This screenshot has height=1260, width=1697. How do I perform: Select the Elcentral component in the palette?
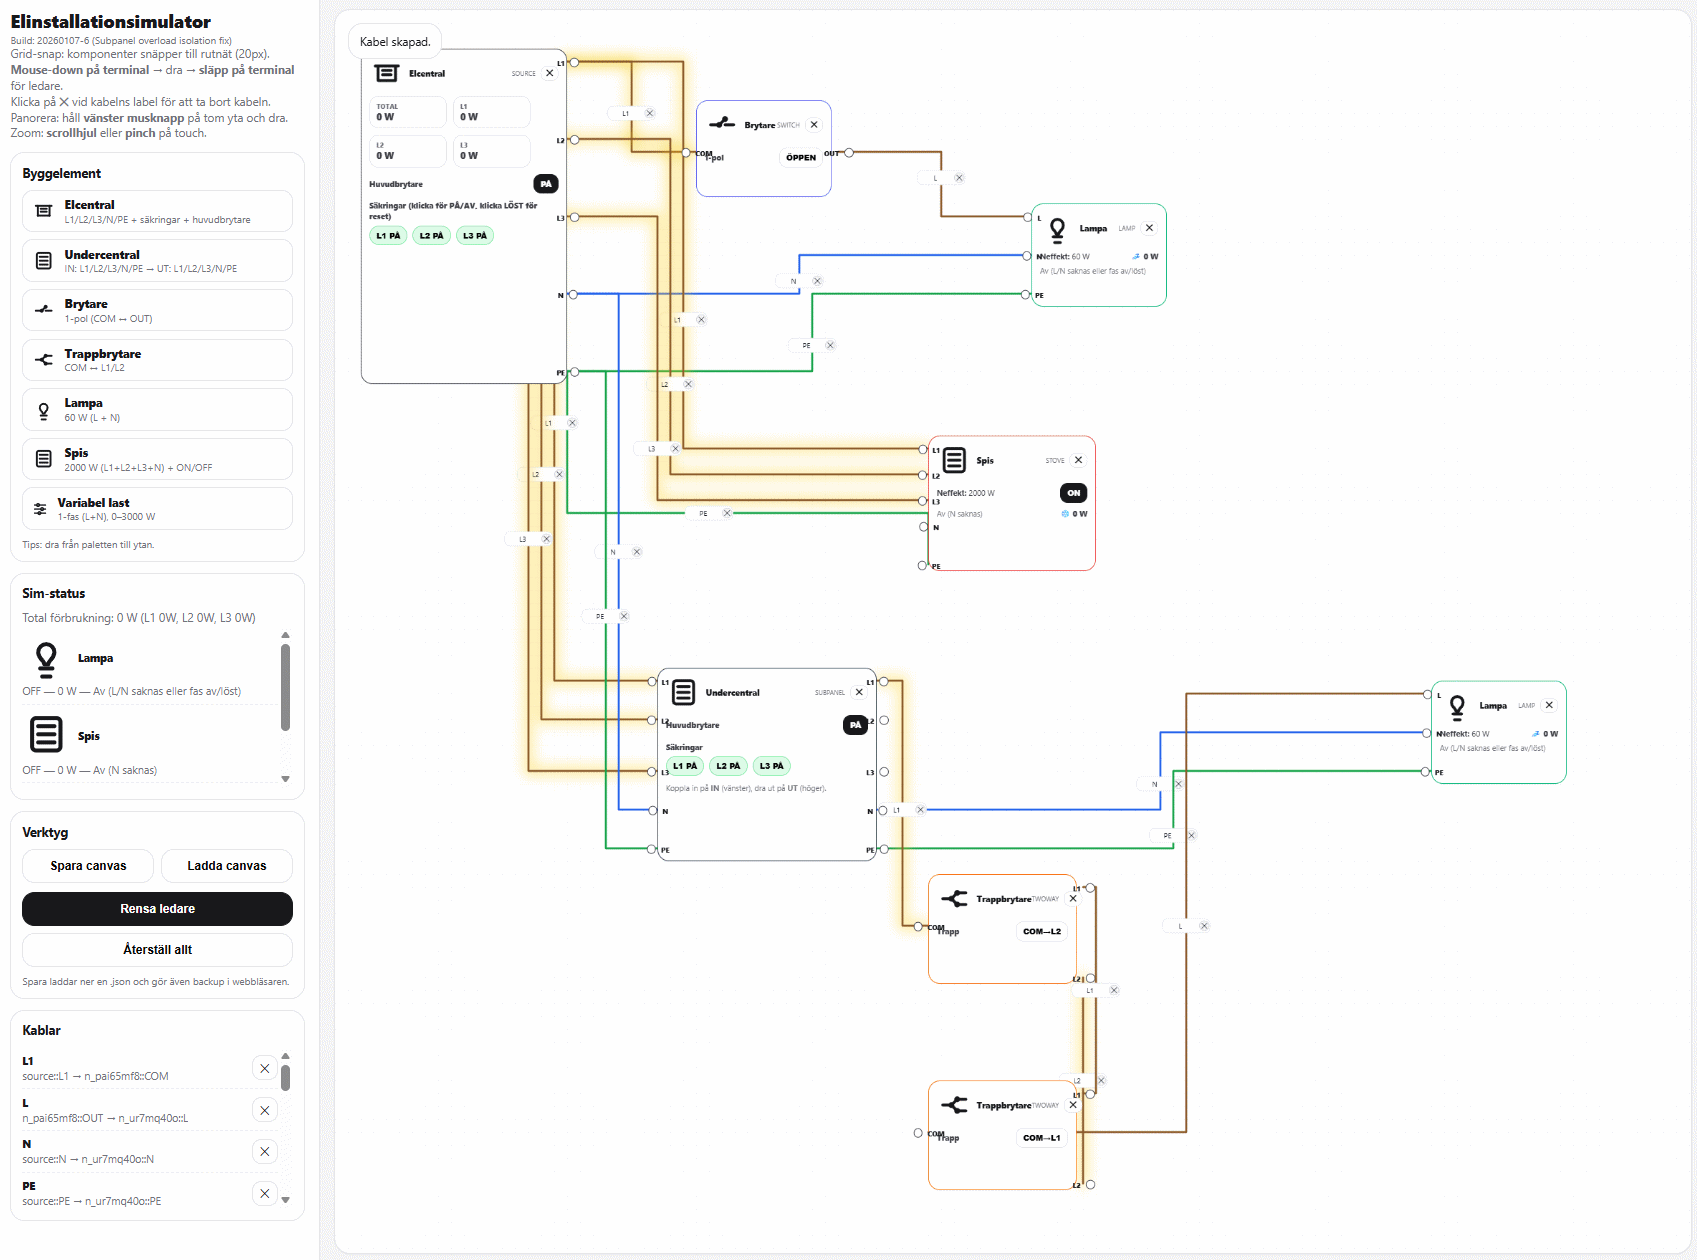tap(157, 211)
